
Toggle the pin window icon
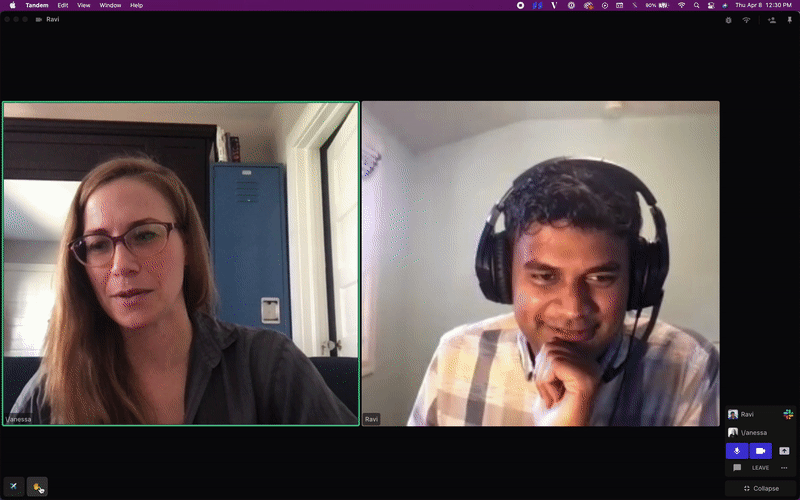point(789,19)
